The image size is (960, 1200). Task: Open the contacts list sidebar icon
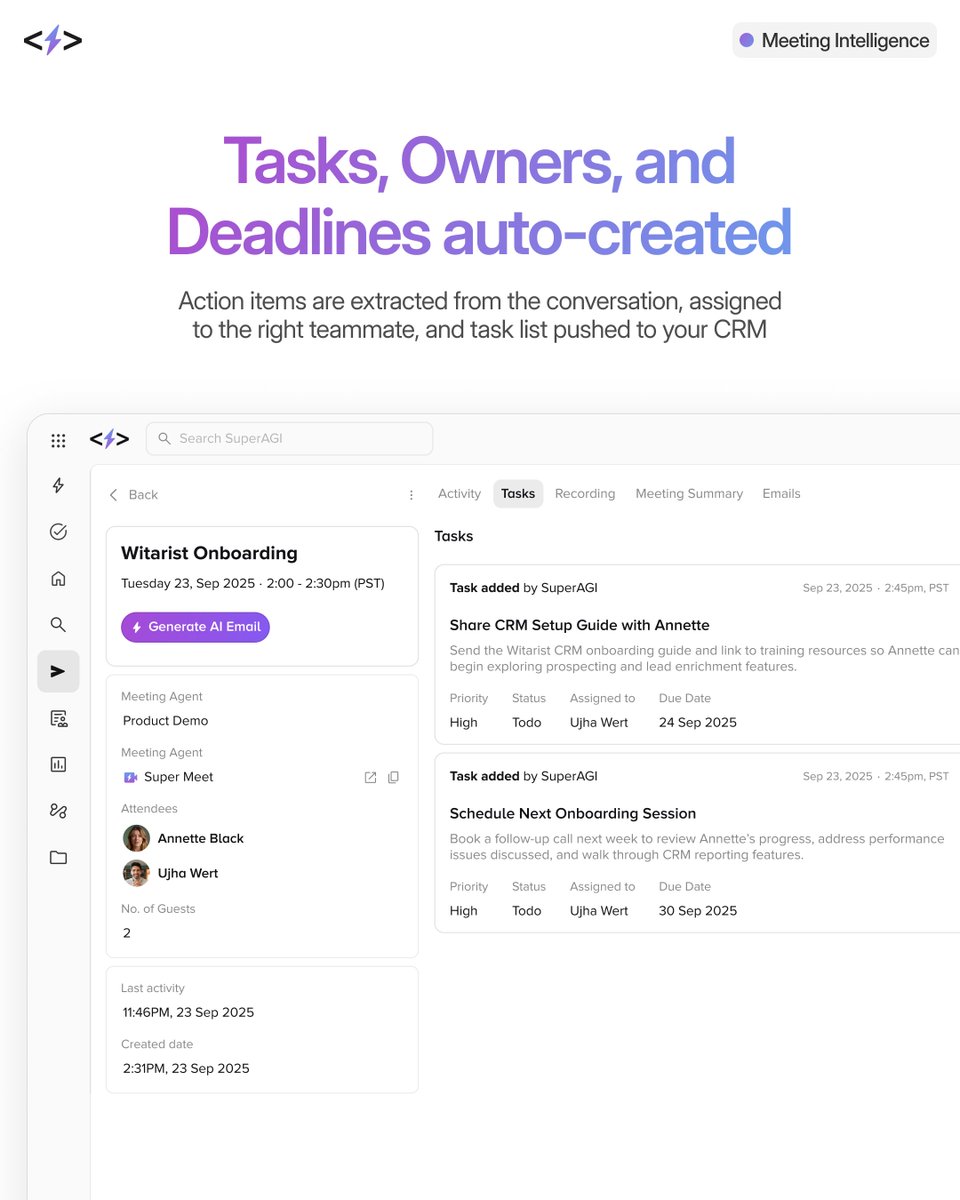pyautogui.click(x=58, y=718)
